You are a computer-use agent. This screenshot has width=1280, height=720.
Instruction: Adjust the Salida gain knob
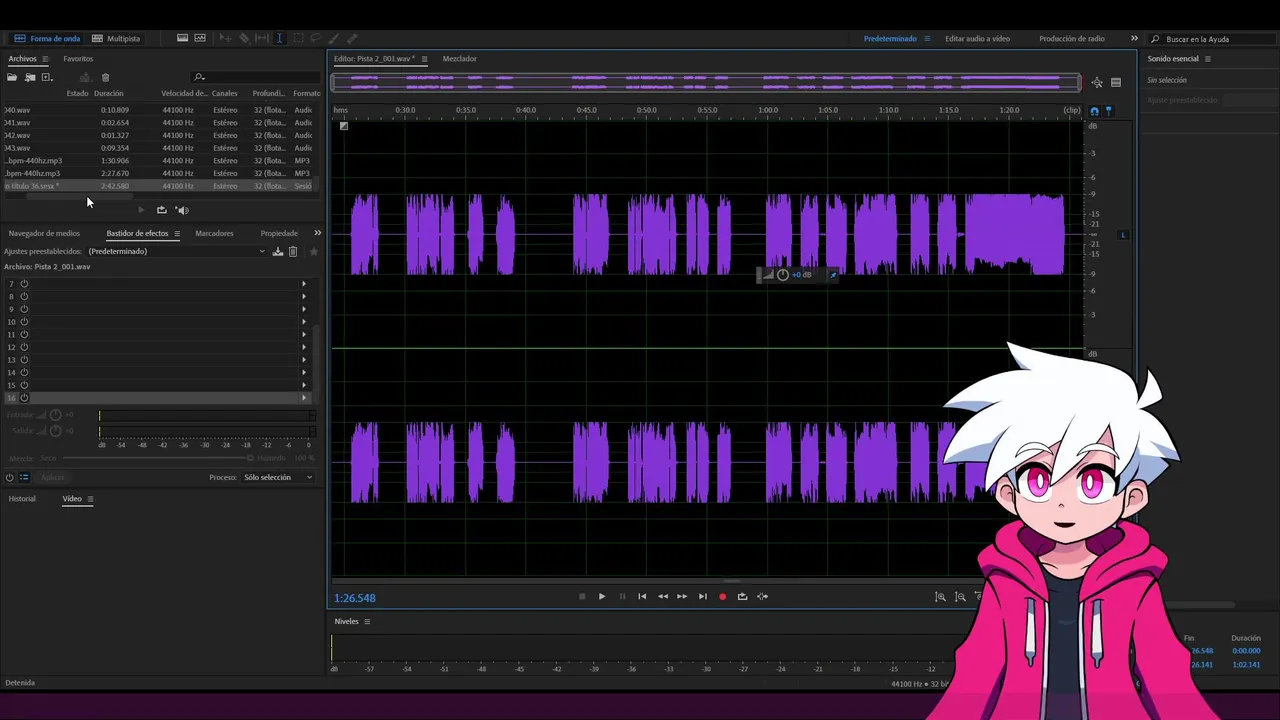(56, 431)
